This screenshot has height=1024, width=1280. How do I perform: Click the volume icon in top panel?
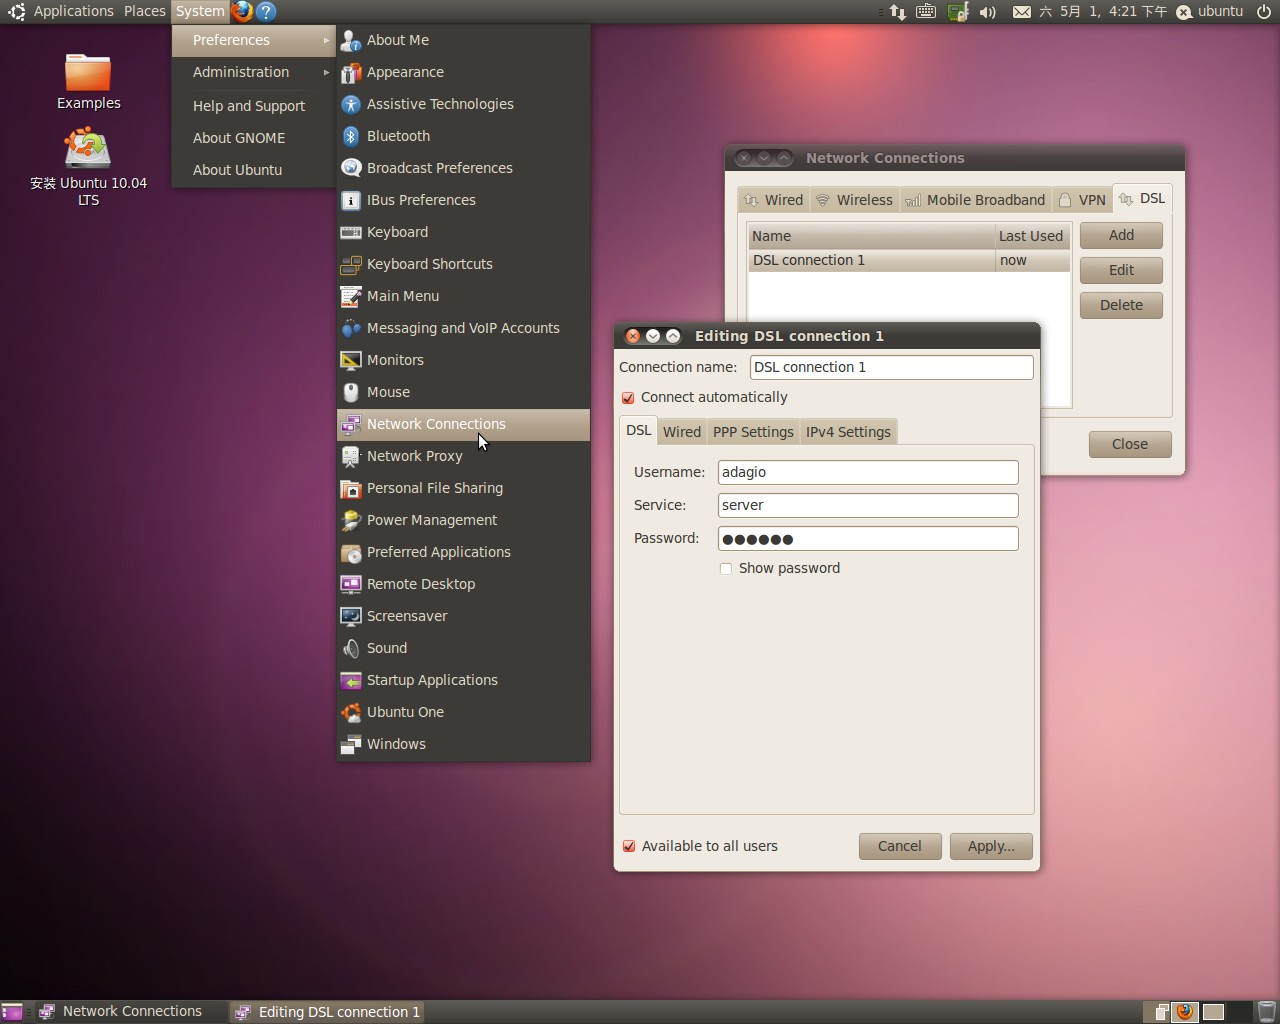coord(988,12)
